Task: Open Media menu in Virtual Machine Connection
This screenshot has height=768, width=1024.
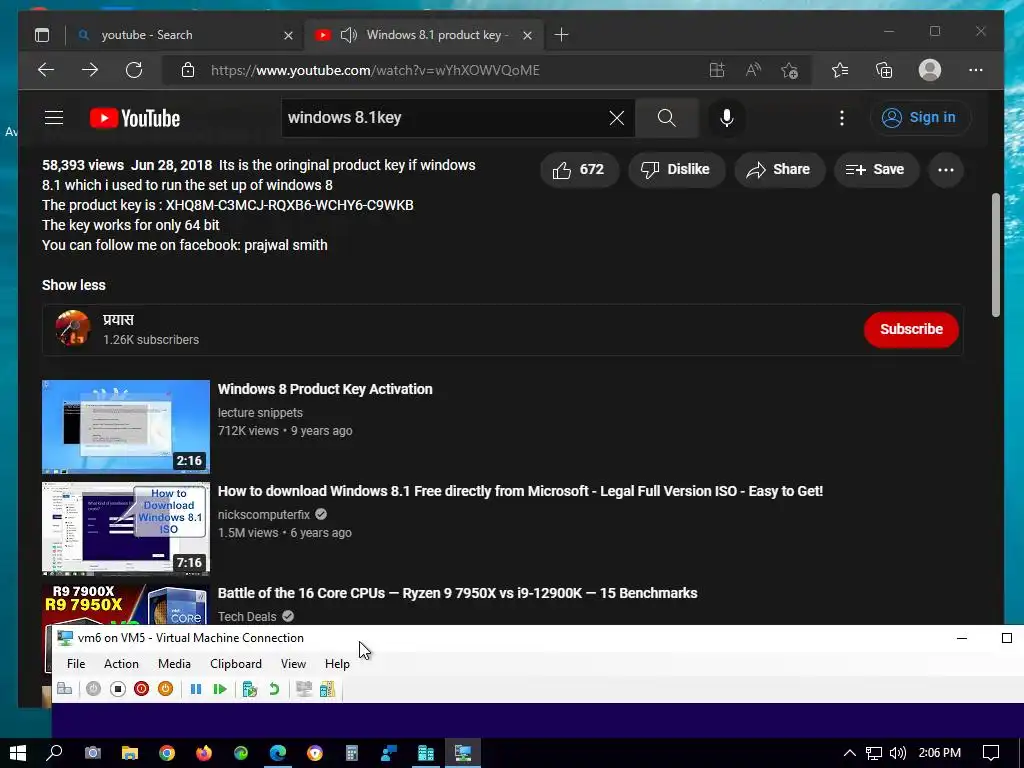Action: point(174,664)
